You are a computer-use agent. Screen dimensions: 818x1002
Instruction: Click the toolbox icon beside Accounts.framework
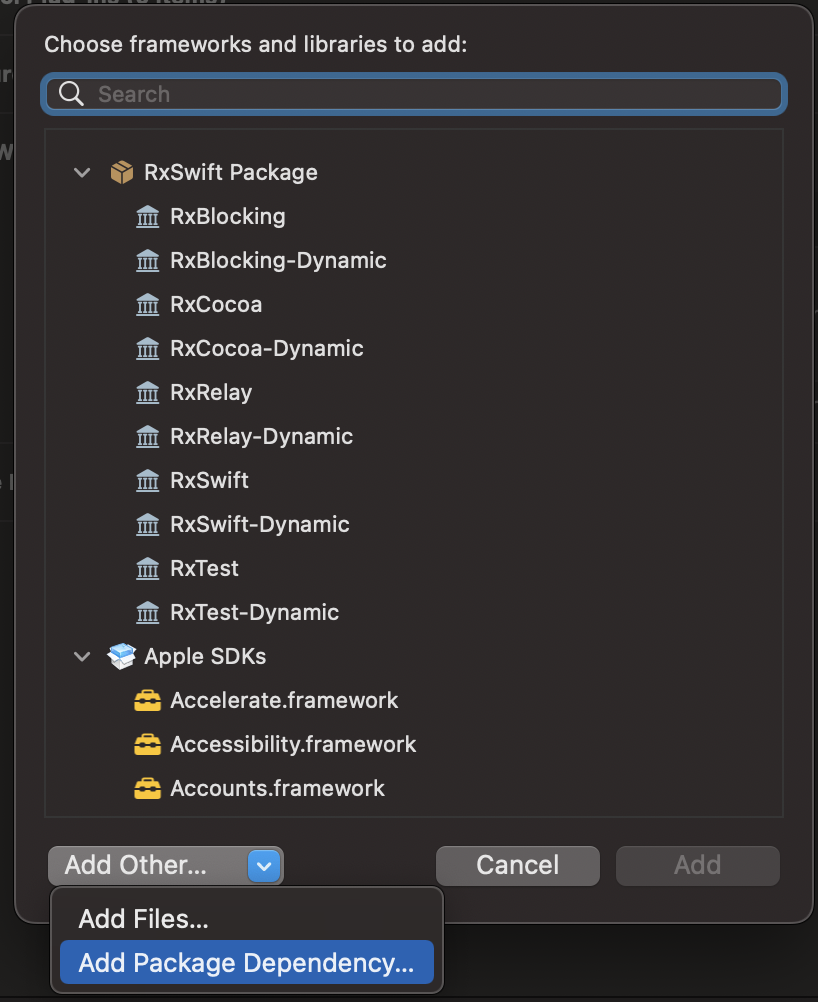[x=148, y=789]
